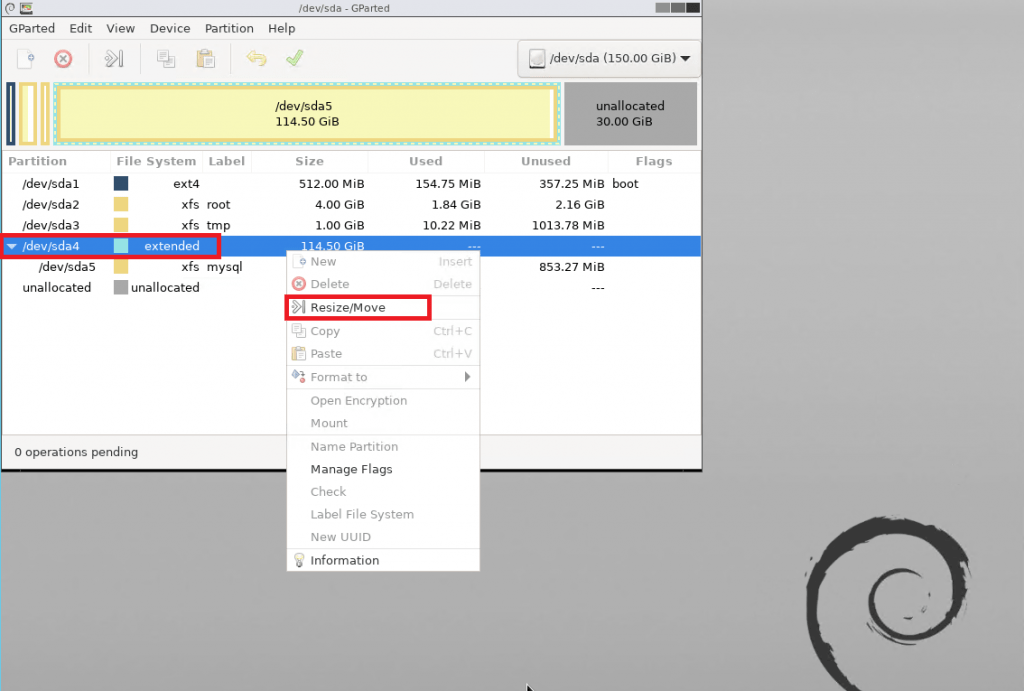Screen dimensions: 1024x691
Task: Click the 853.27 MiB unused value
Action: click(572, 267)
